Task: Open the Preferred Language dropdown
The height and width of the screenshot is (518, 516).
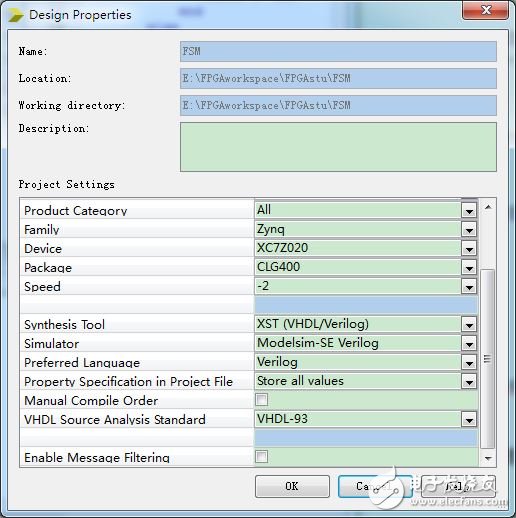Action: (x=469, y=363)
